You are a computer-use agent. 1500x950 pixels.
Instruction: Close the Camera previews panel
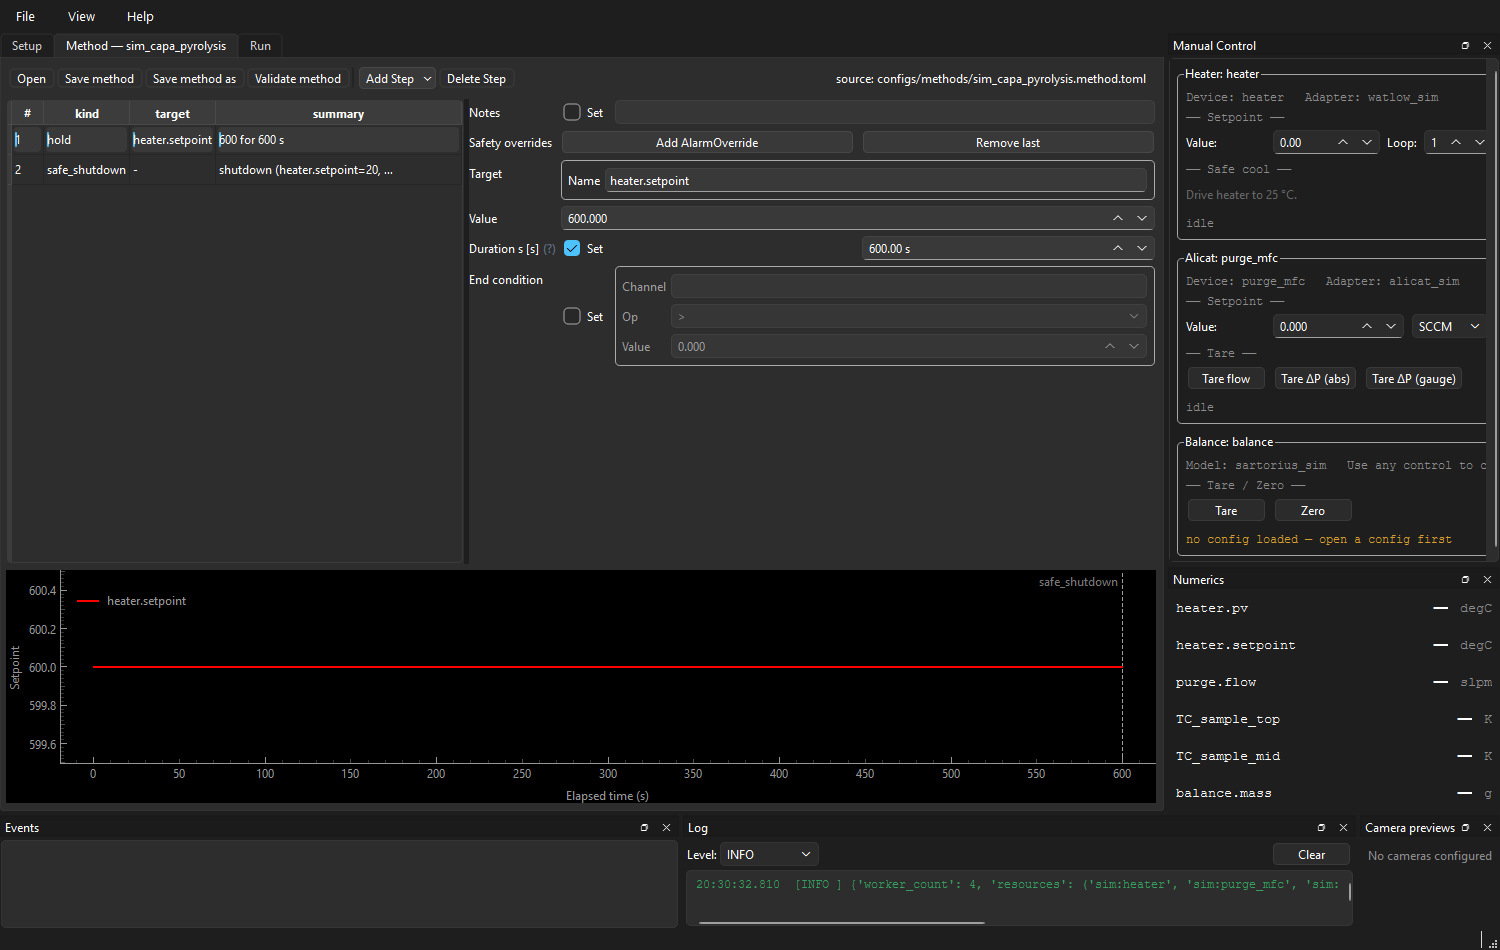[x=1487, y=828]
